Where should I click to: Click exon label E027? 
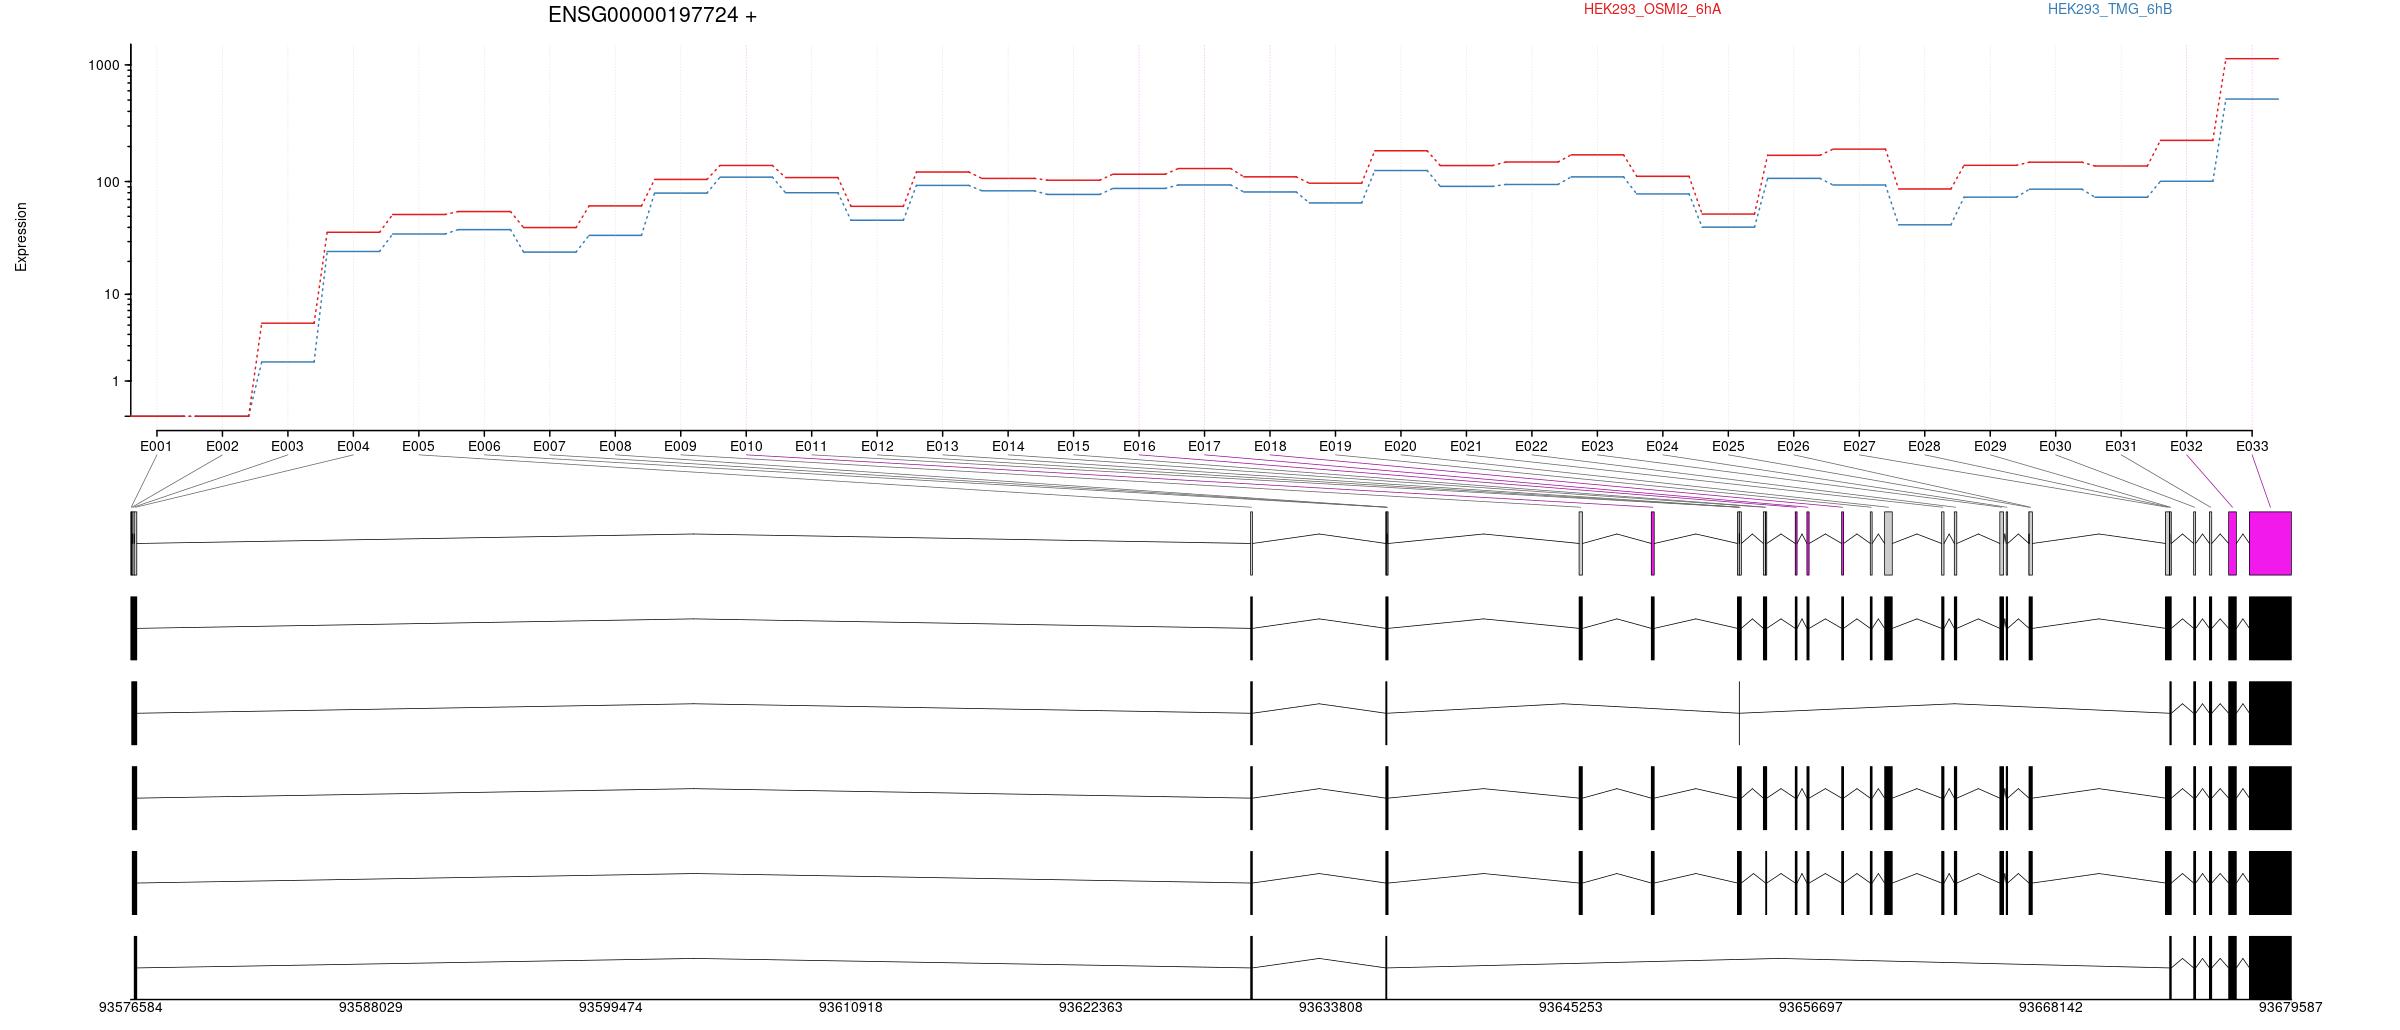click(1859, 446)
